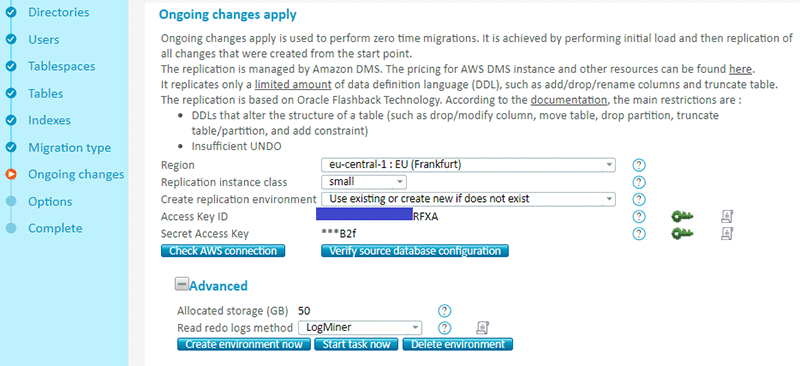Screen dimensions: 800x366
Task: Click Verify source database configuration
Action: point(415,251)
